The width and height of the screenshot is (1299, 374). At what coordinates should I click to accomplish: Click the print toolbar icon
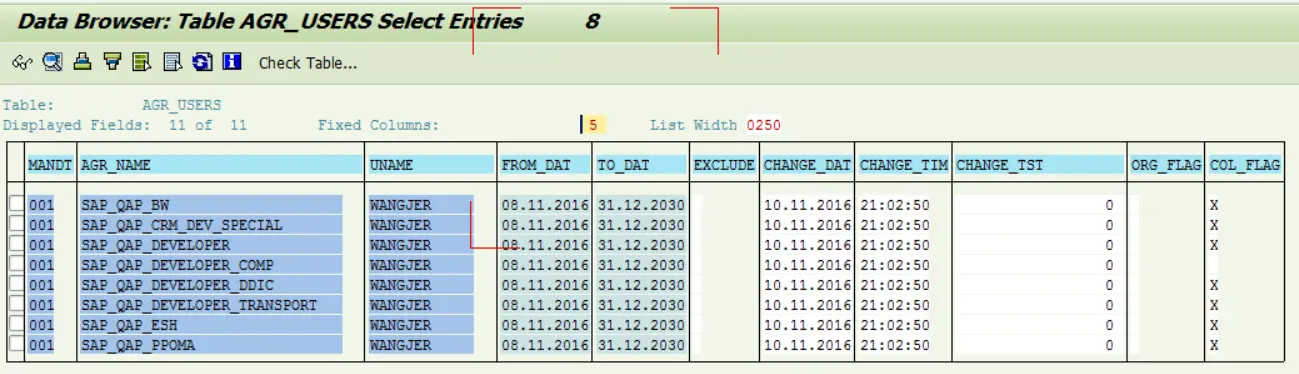[x=83, y=62]
